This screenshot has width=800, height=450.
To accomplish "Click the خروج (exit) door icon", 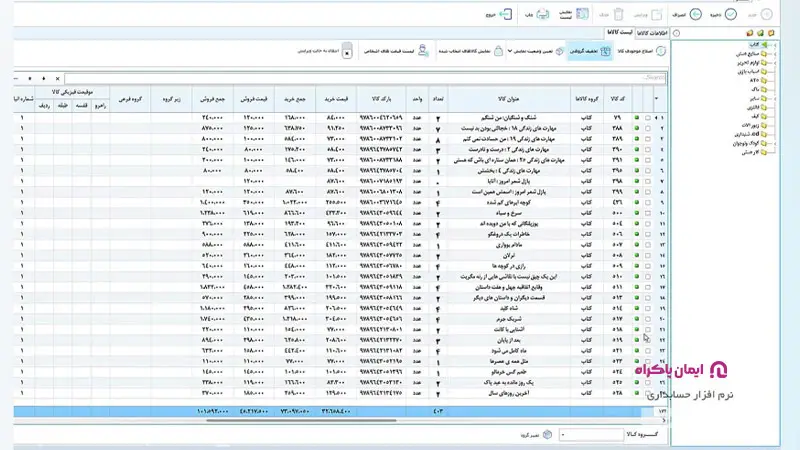I will (x=506, y=15).
